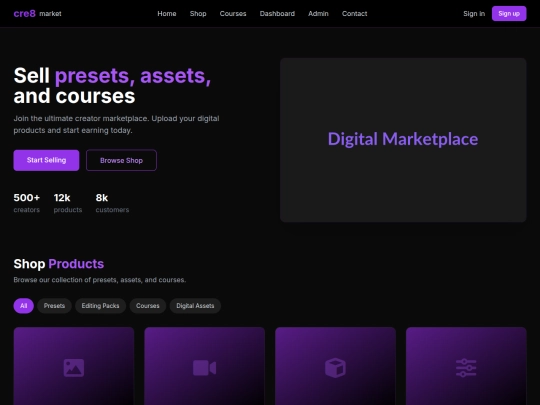Open the Dashboard nav link
The height and width of the screenshot is (405, 540).
(277, 13)
